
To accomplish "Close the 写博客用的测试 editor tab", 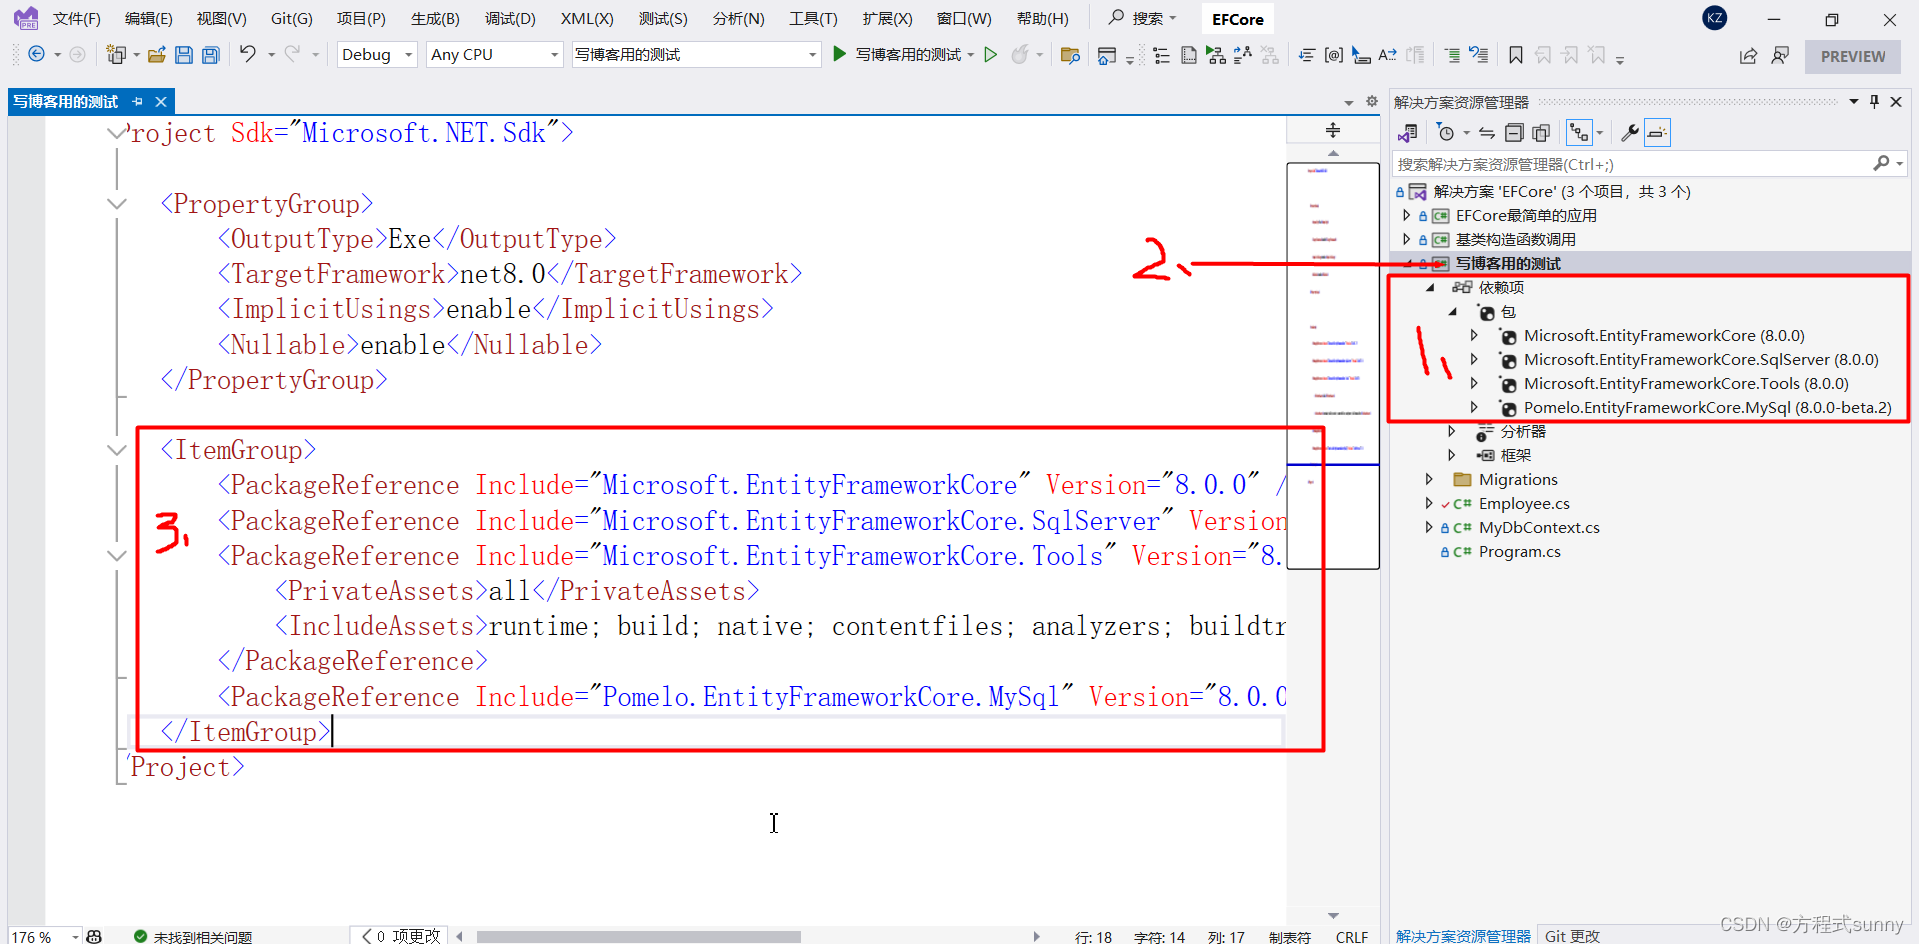I will point(161,102).
